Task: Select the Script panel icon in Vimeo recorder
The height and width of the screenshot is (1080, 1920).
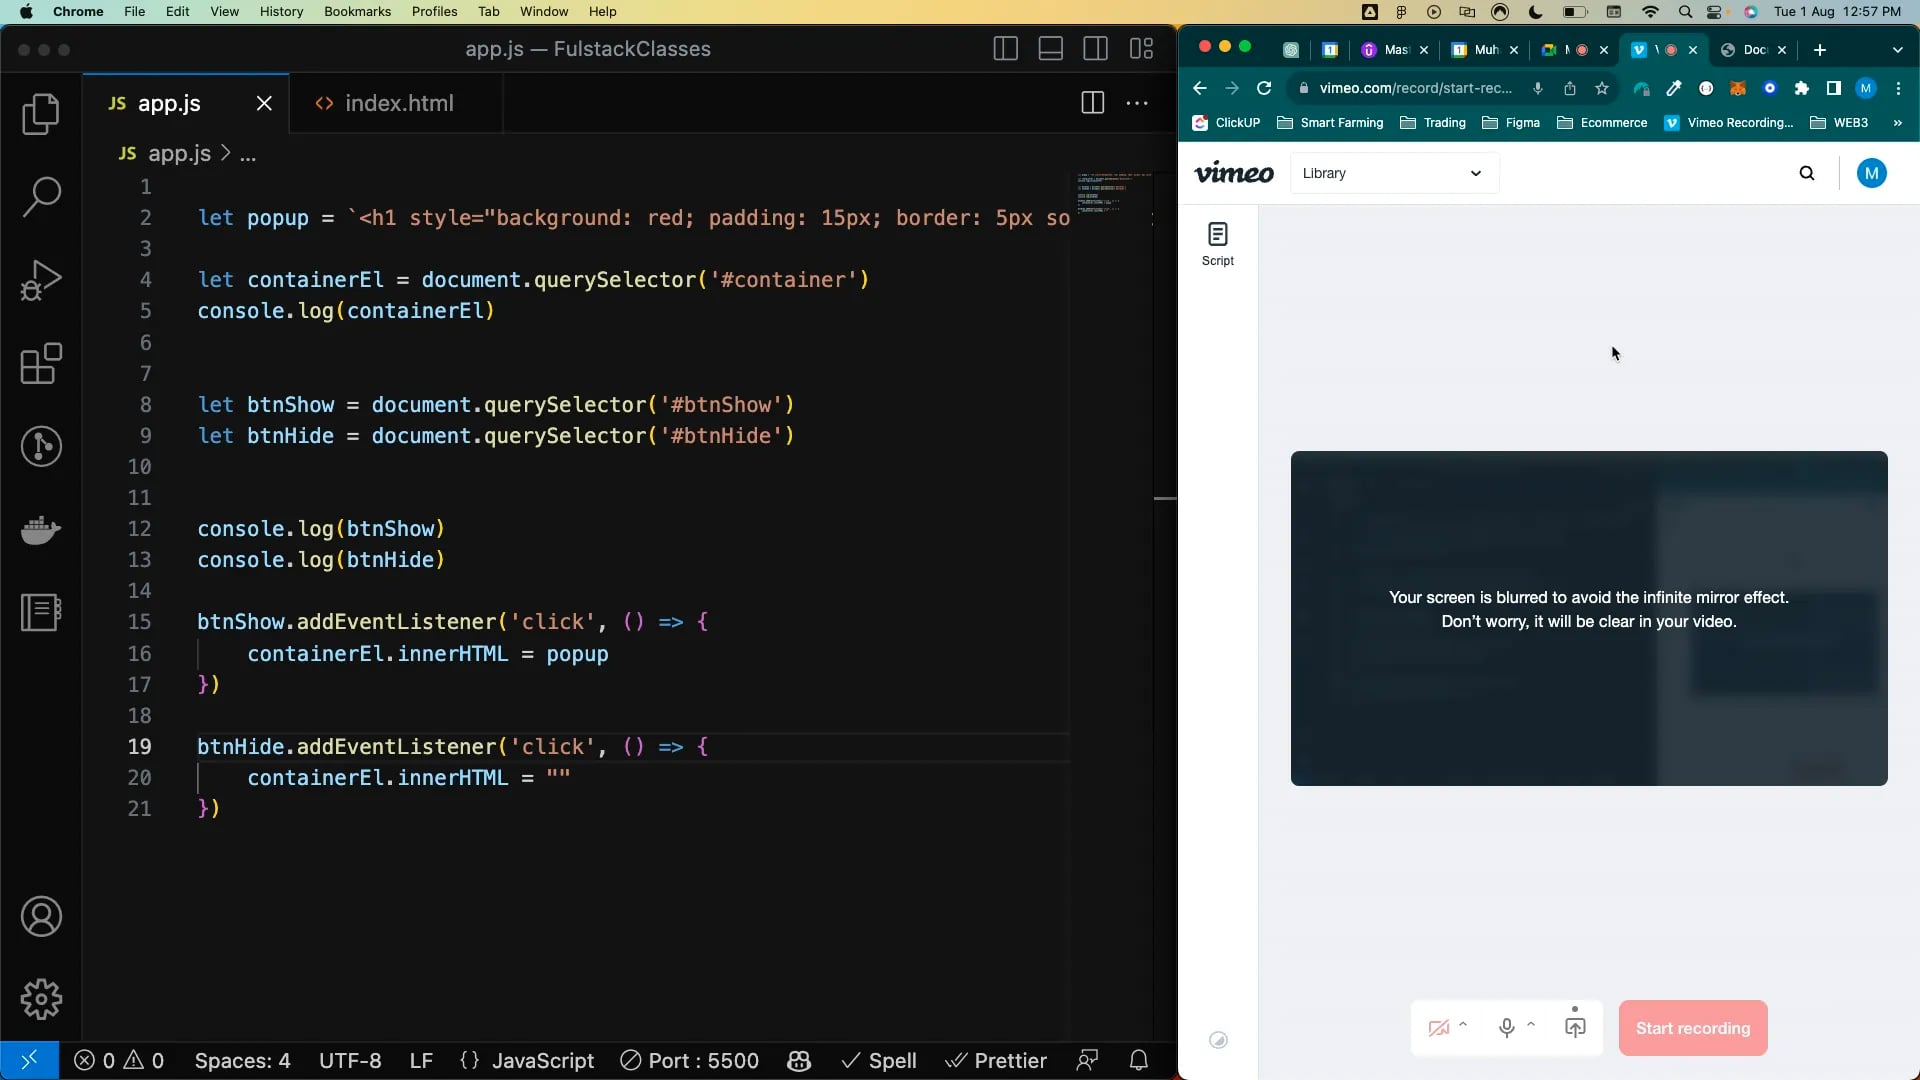Action: pyautogui.click(x=1218, y=243)
